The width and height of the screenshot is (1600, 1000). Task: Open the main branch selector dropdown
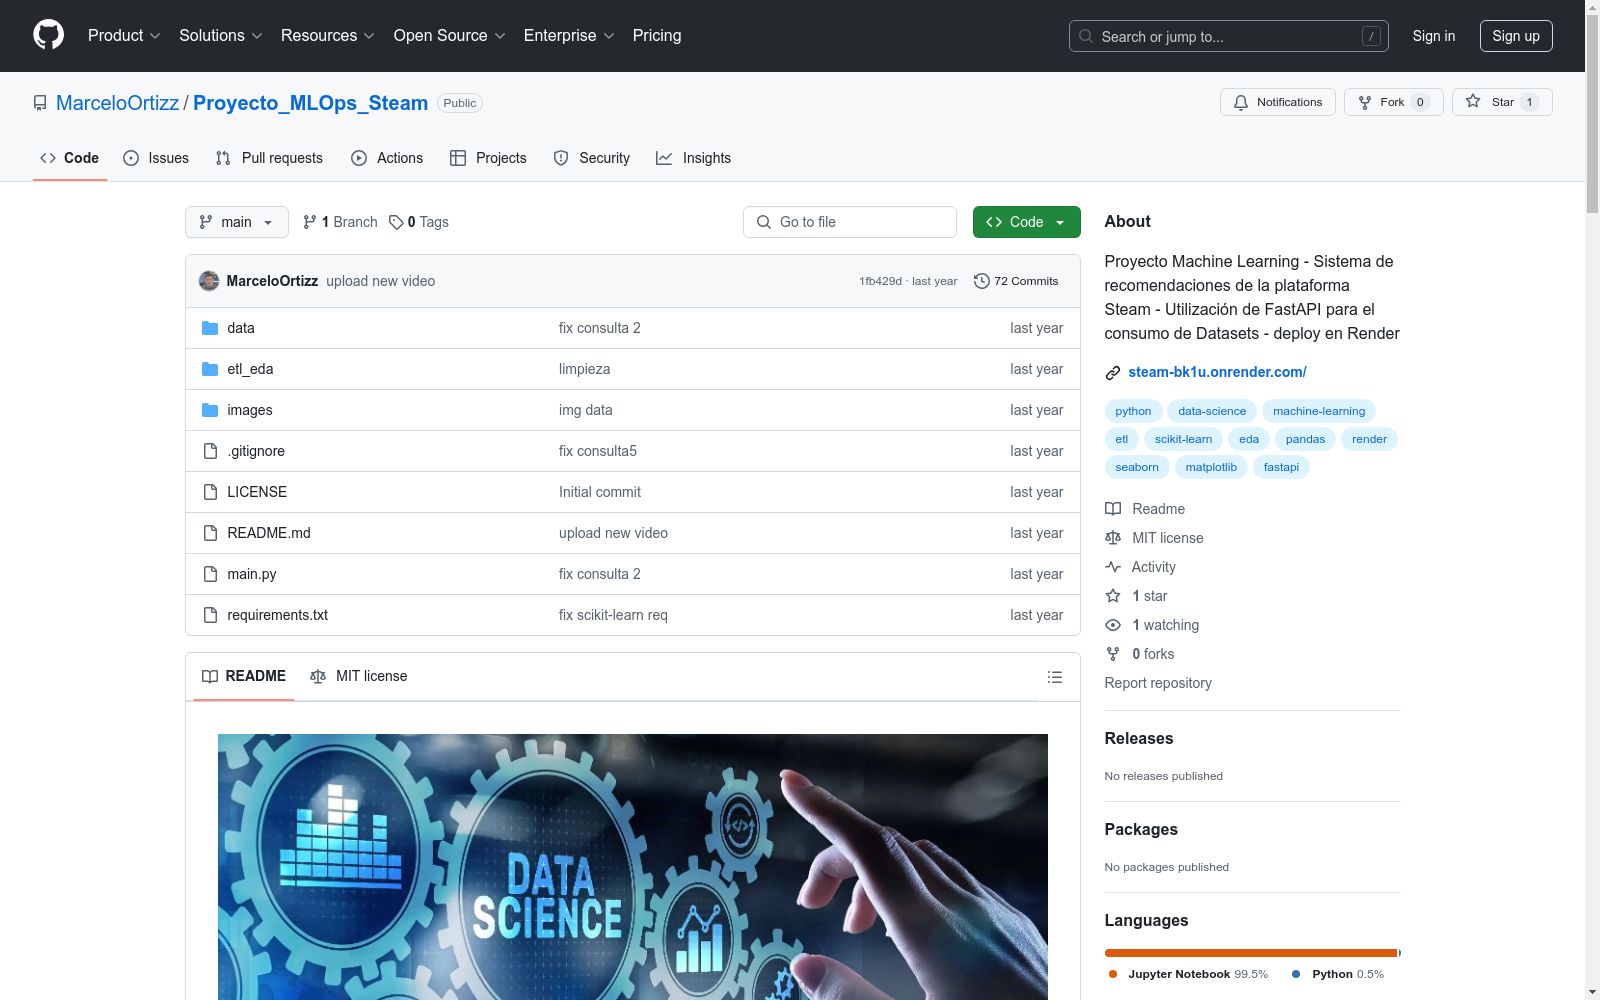pyautogui.click(x=237, y=222)
